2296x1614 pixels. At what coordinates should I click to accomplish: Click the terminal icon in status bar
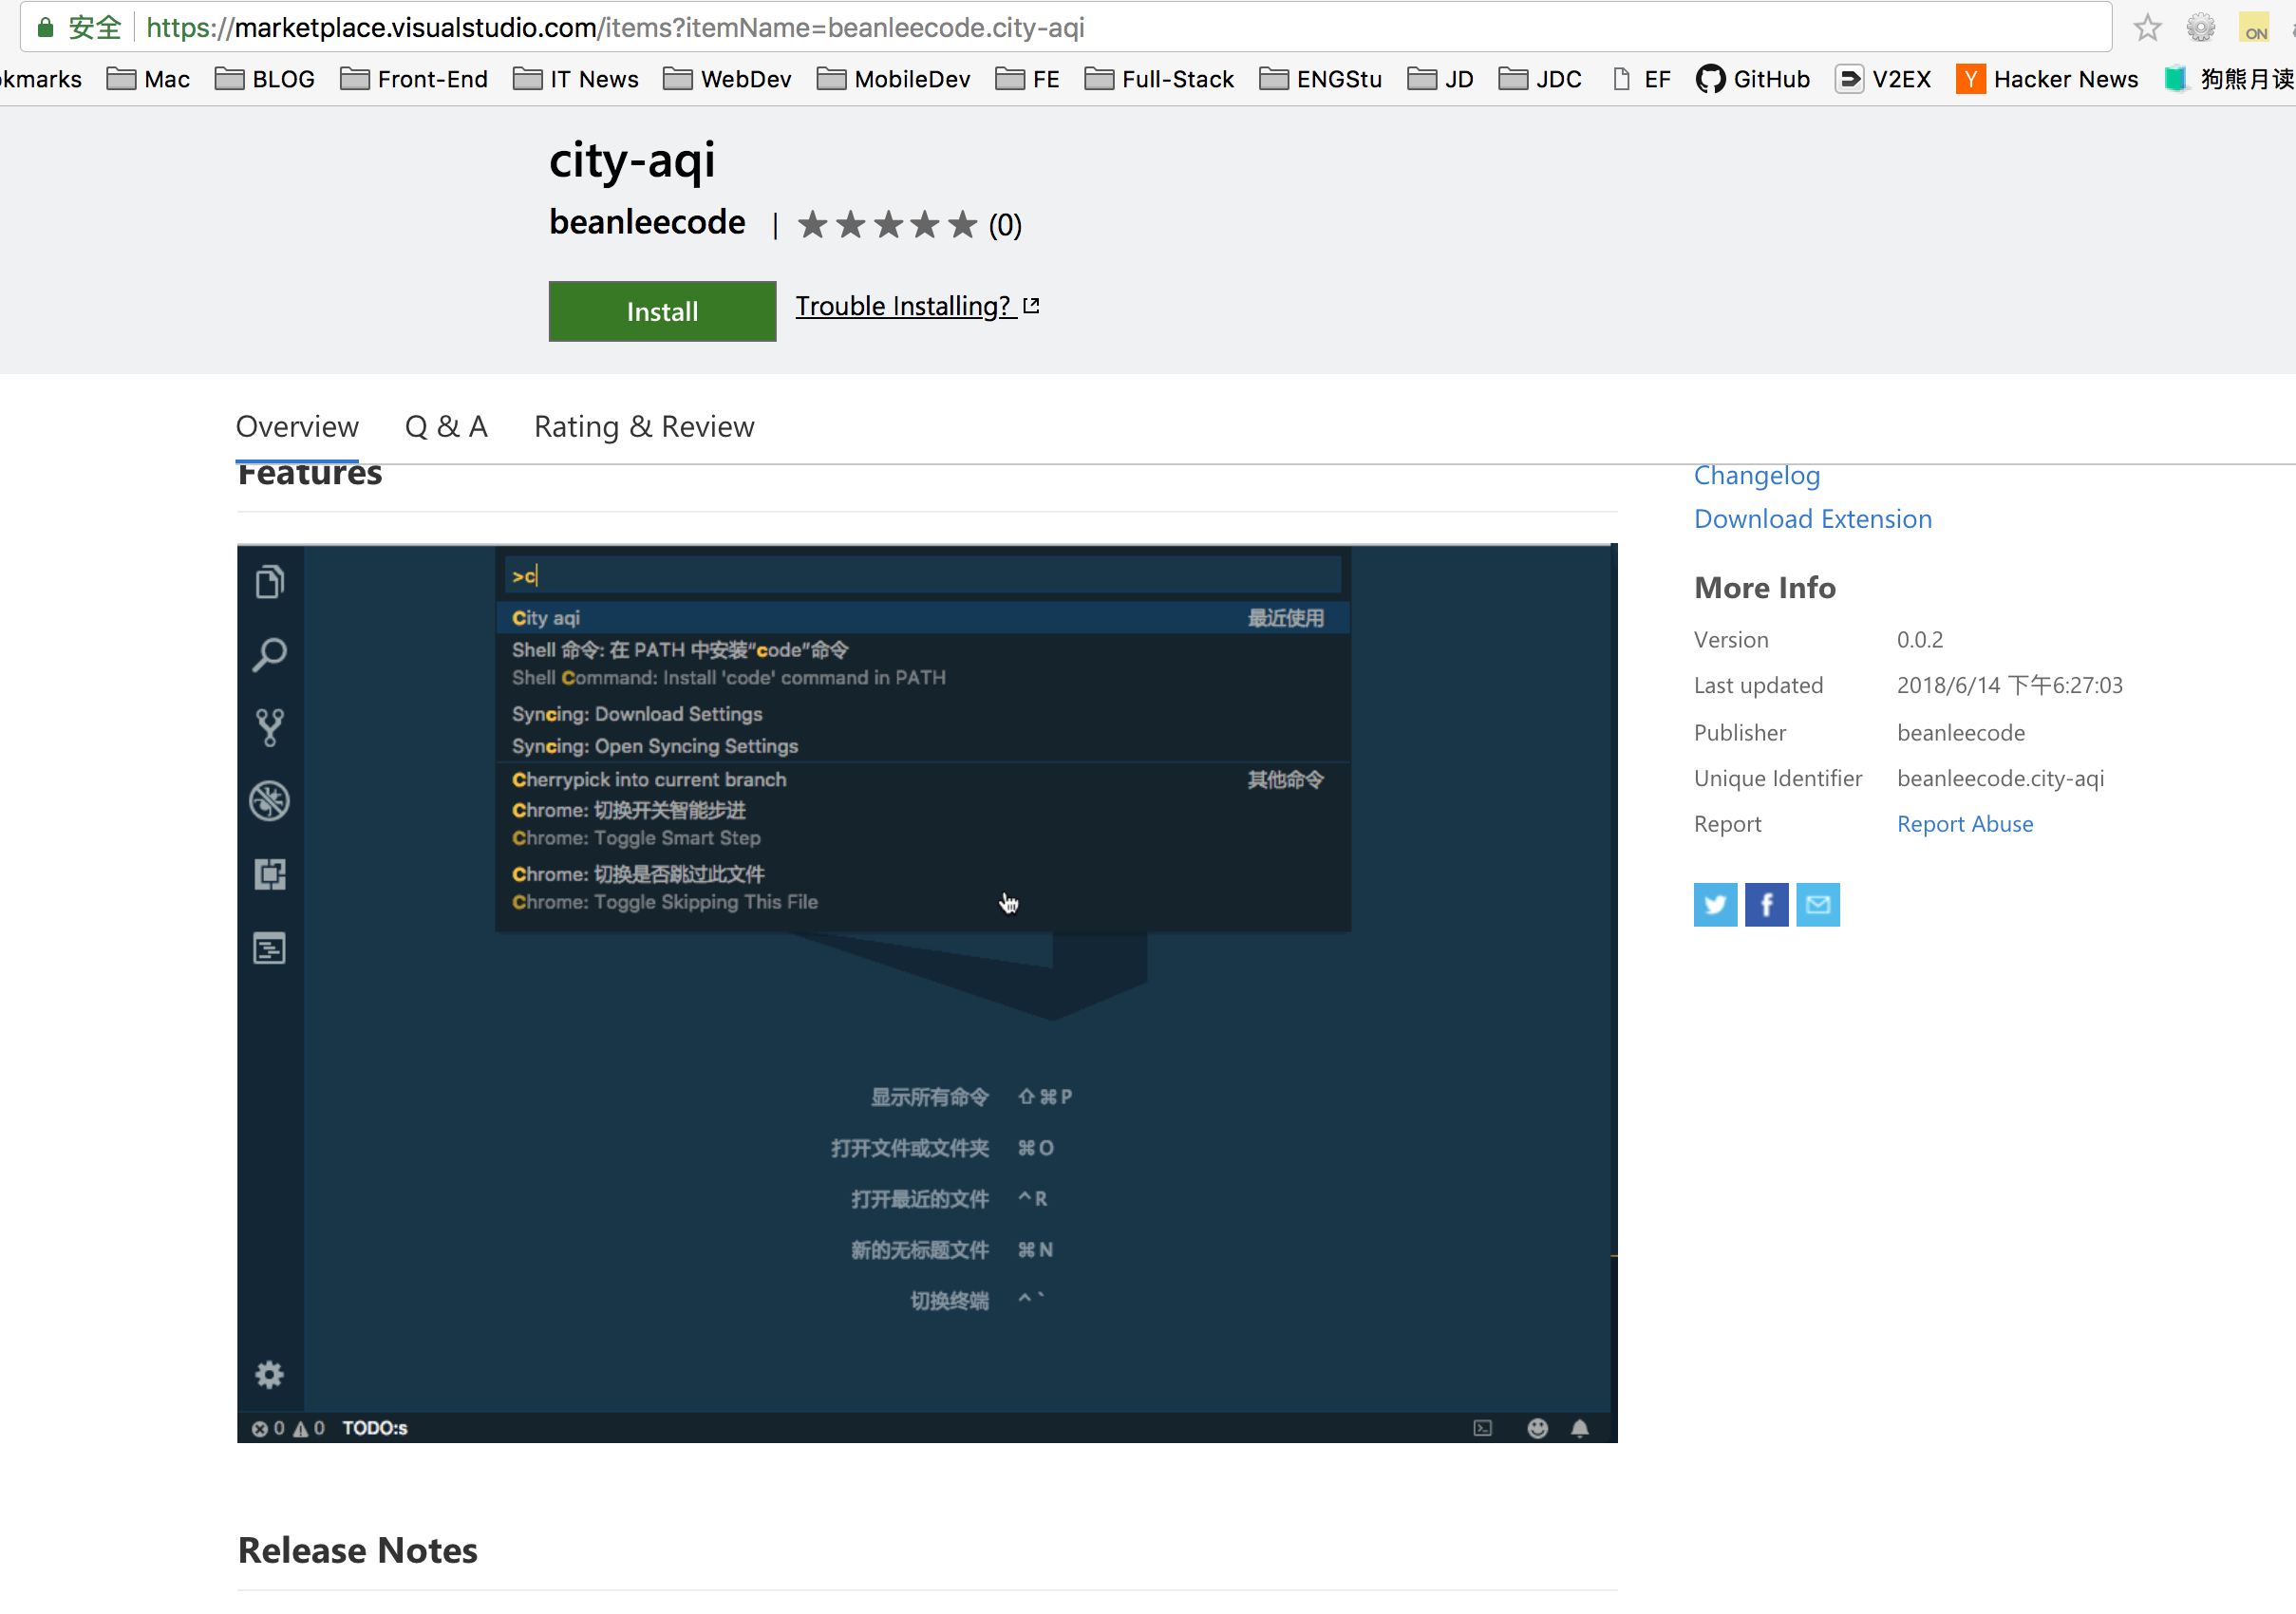[x=1483, y=1428]
